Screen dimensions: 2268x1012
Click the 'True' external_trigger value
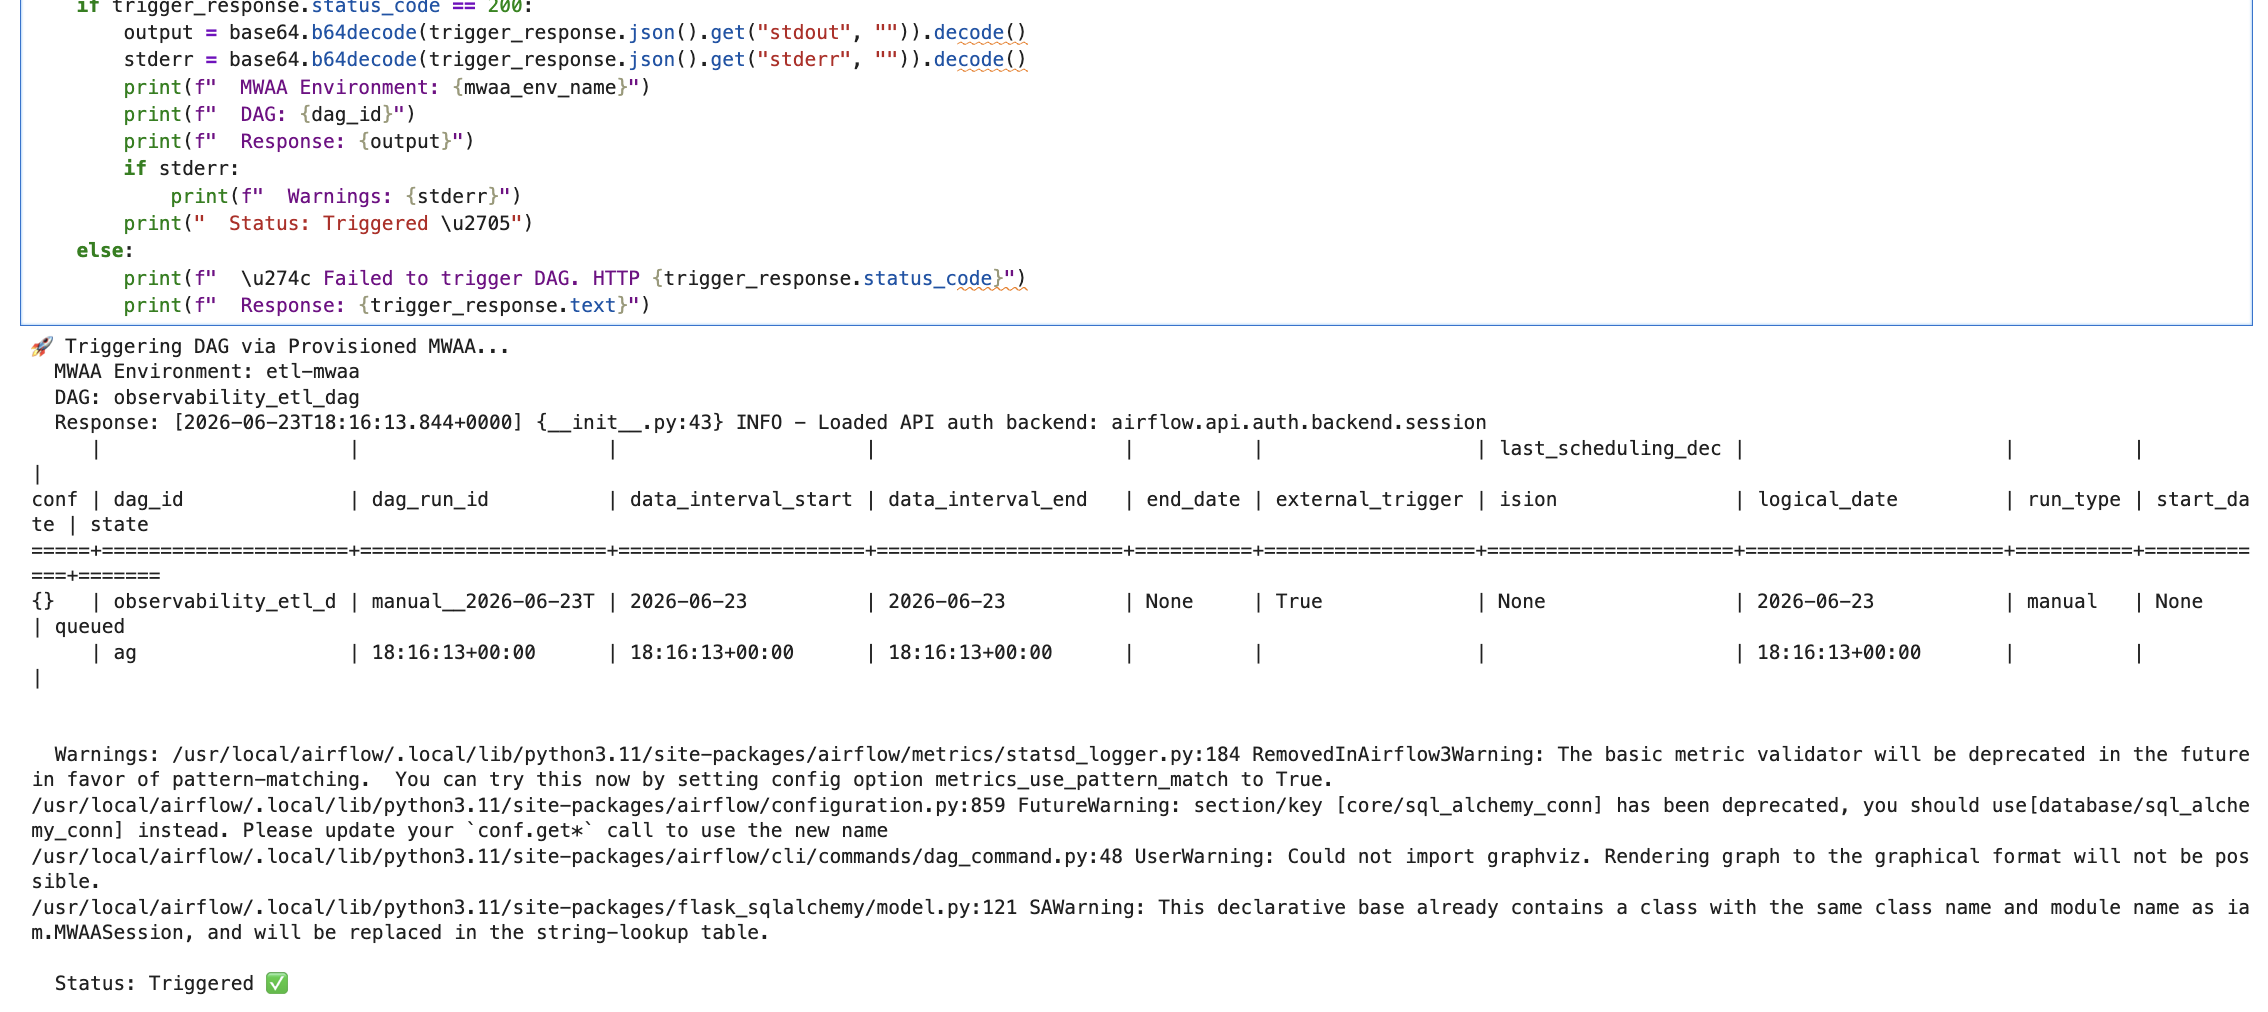click(x=1298, y=602)
